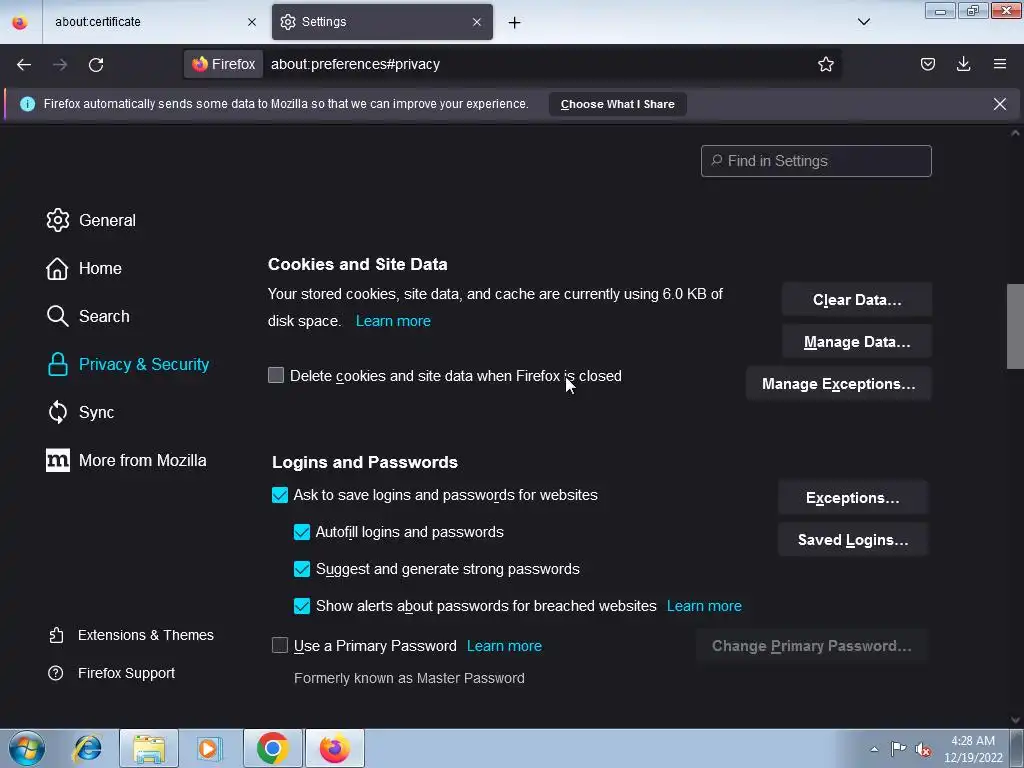This screenshot has width=1024, height=768.
Task: Open More from Mozilla category
Action: click(x=126, y=460)
